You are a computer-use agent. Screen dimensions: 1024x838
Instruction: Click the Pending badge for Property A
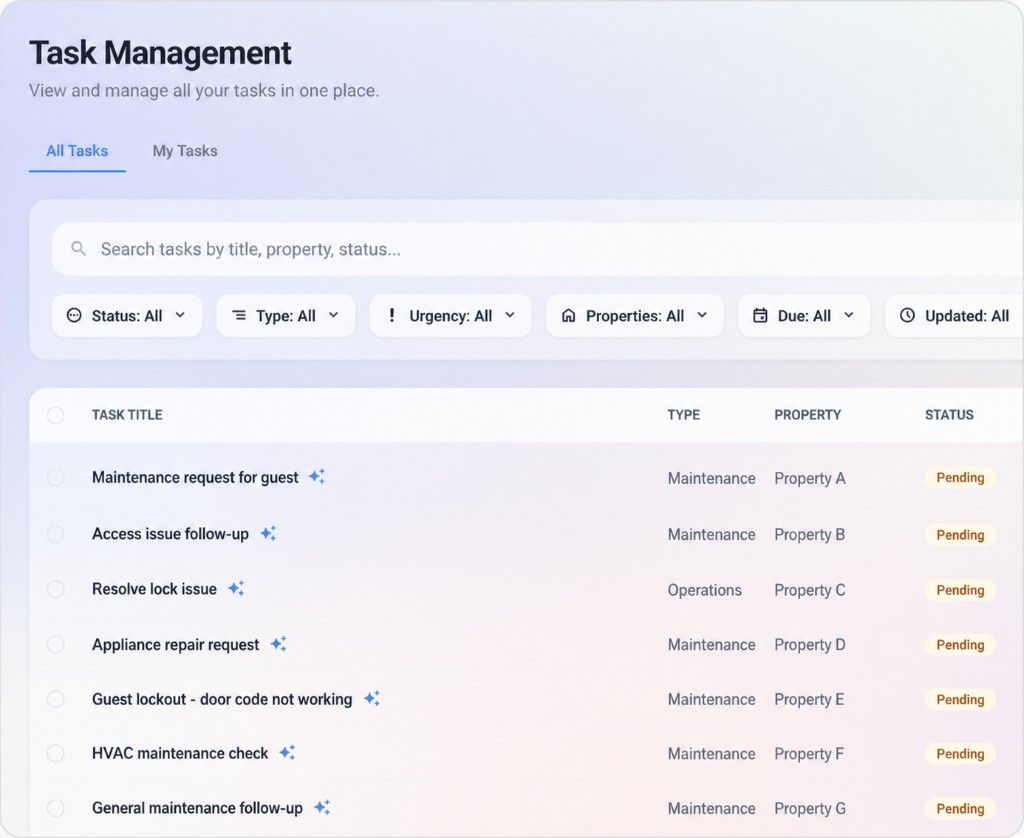[960, 477]
